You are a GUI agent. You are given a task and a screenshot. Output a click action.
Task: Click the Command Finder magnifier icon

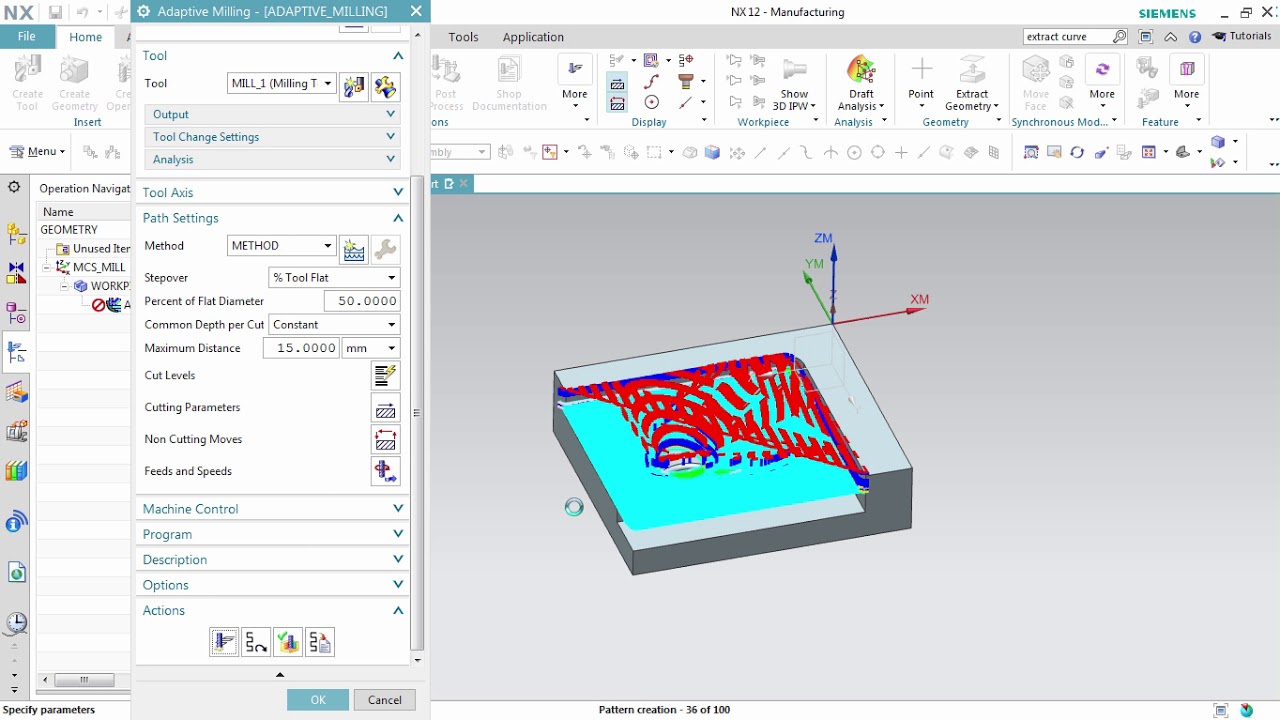click(x=1120, y=37)
